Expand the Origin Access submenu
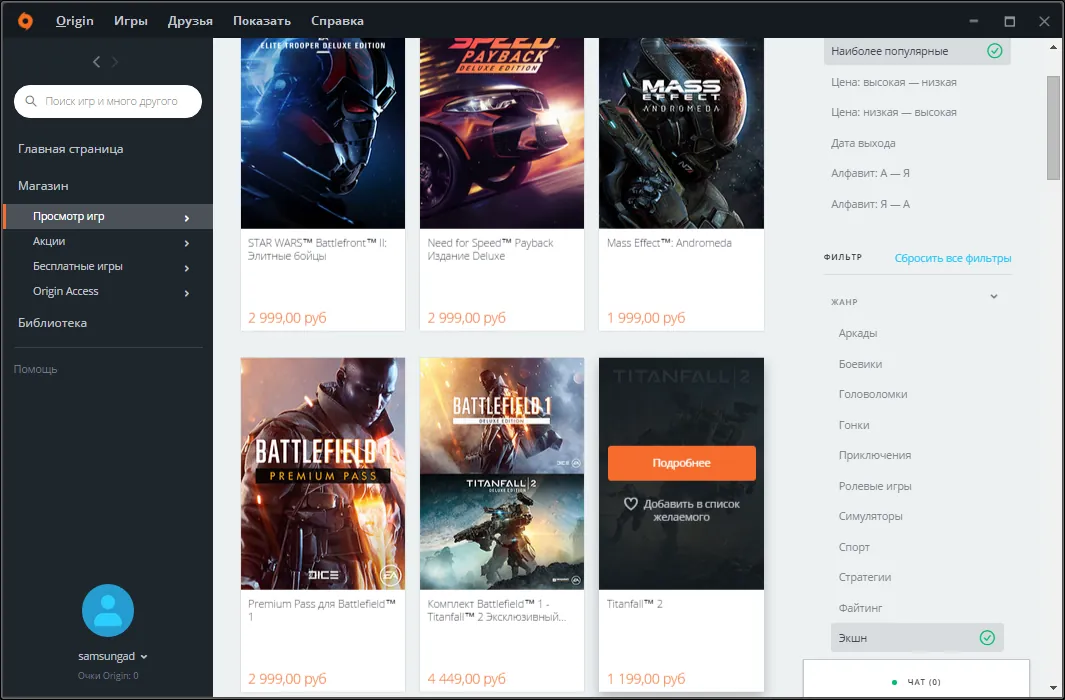Viewport: 1065px width, 700px height. pos(187,292)
